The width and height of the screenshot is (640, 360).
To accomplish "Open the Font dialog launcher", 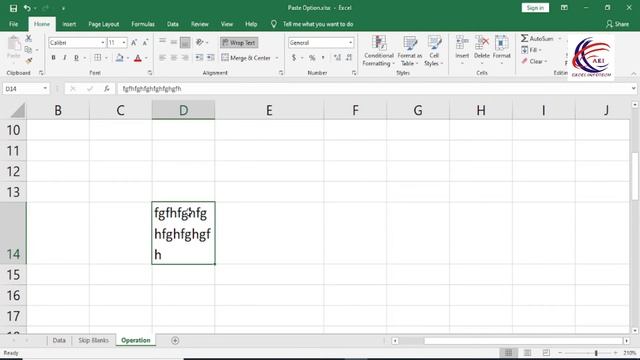I will 150,73.
